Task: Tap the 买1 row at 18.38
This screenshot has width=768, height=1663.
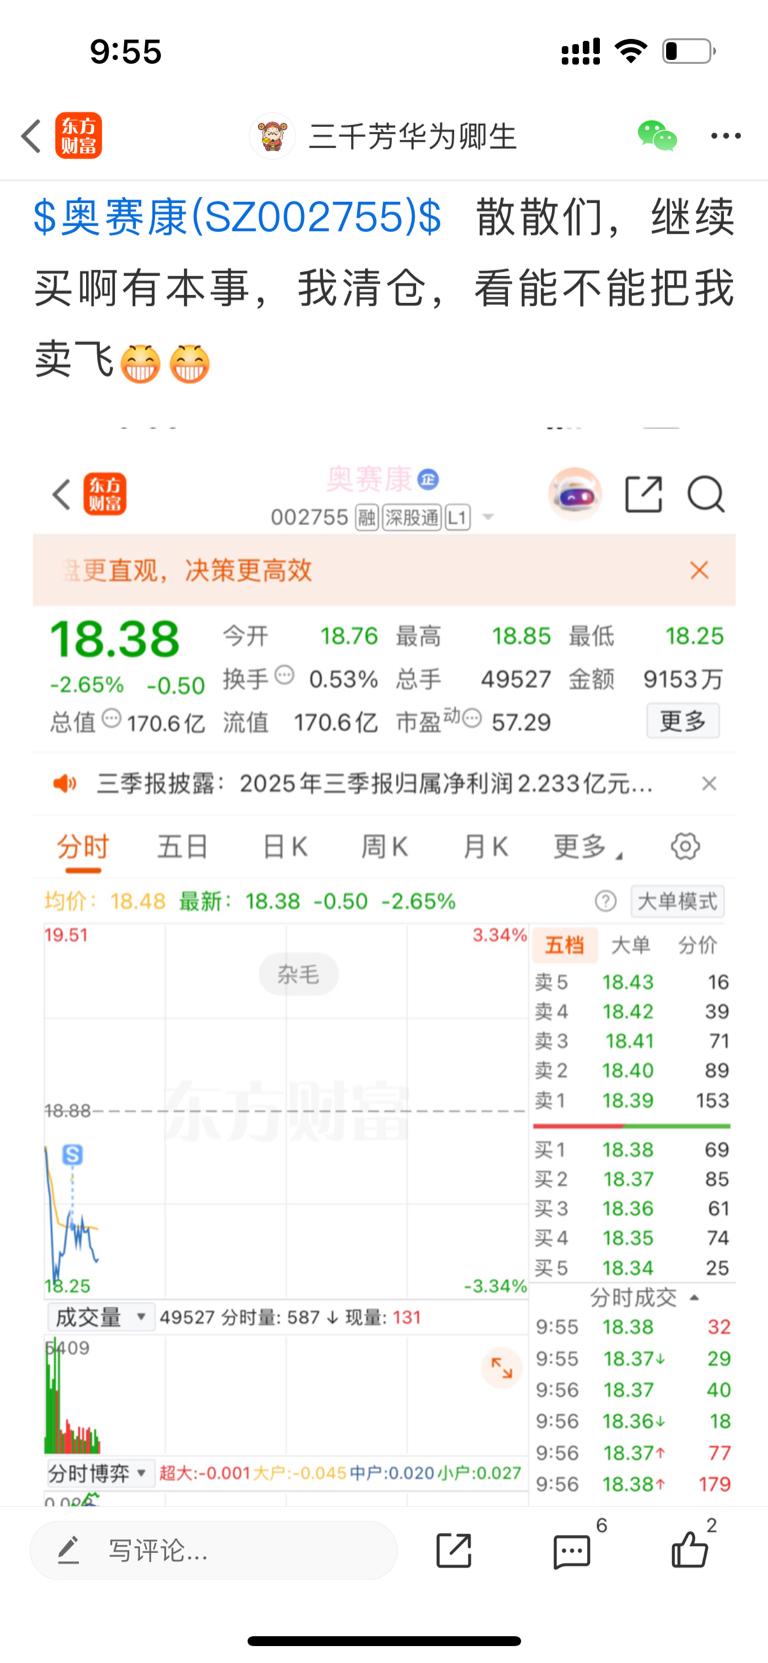Action: (x=633, y=1150)
